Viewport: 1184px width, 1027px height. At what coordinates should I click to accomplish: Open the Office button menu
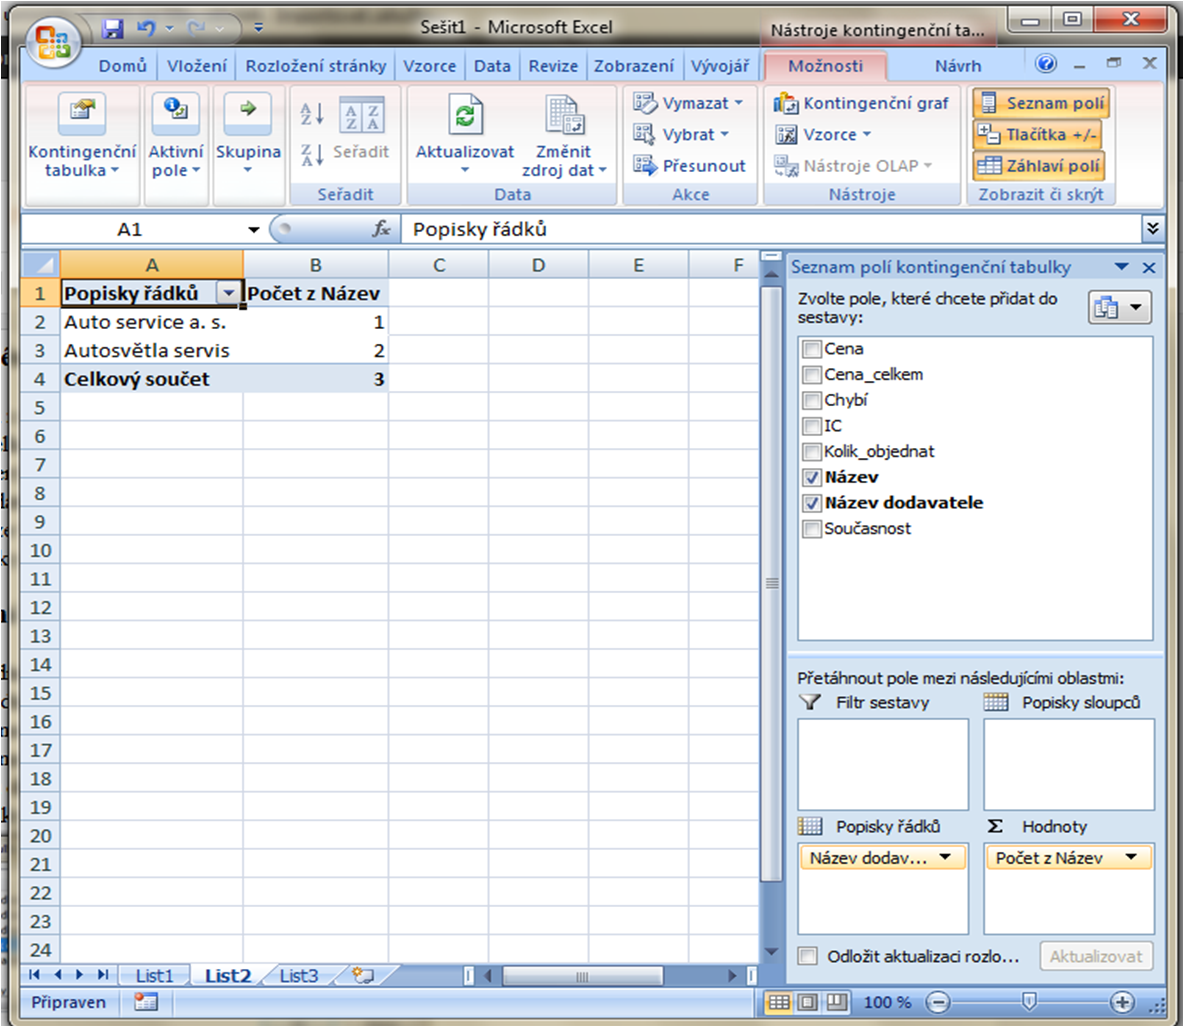(53, 42)
